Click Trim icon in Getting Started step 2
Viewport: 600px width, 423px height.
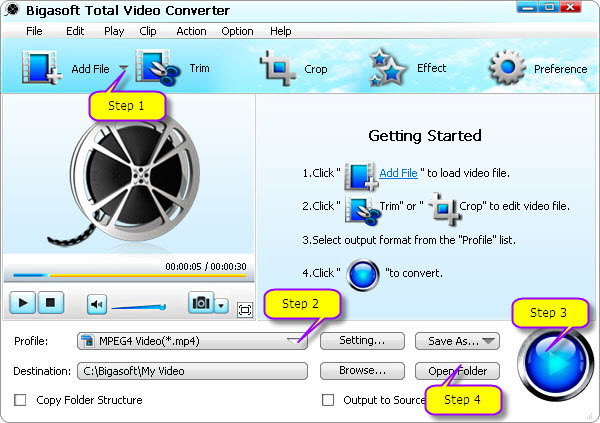[362, 209]
